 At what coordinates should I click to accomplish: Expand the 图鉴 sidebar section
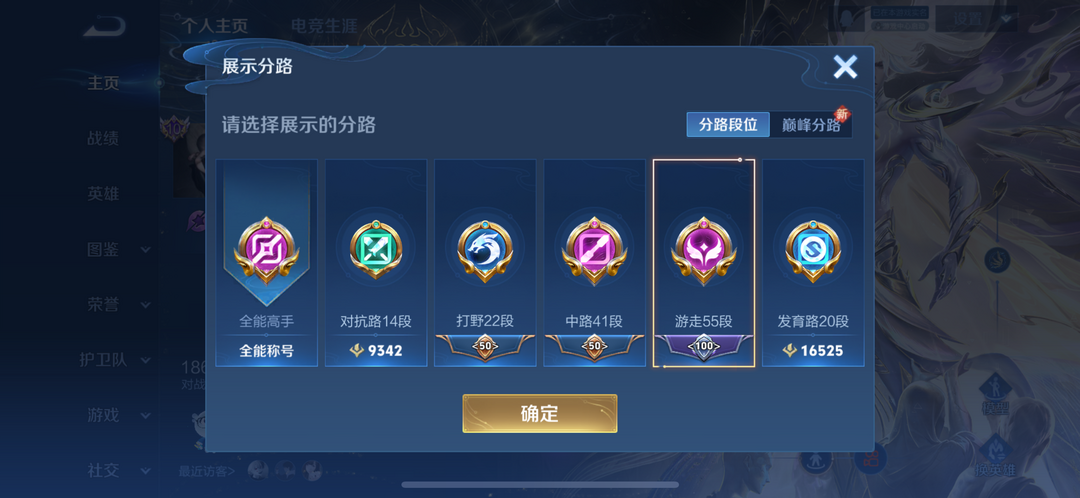point(118,249)
